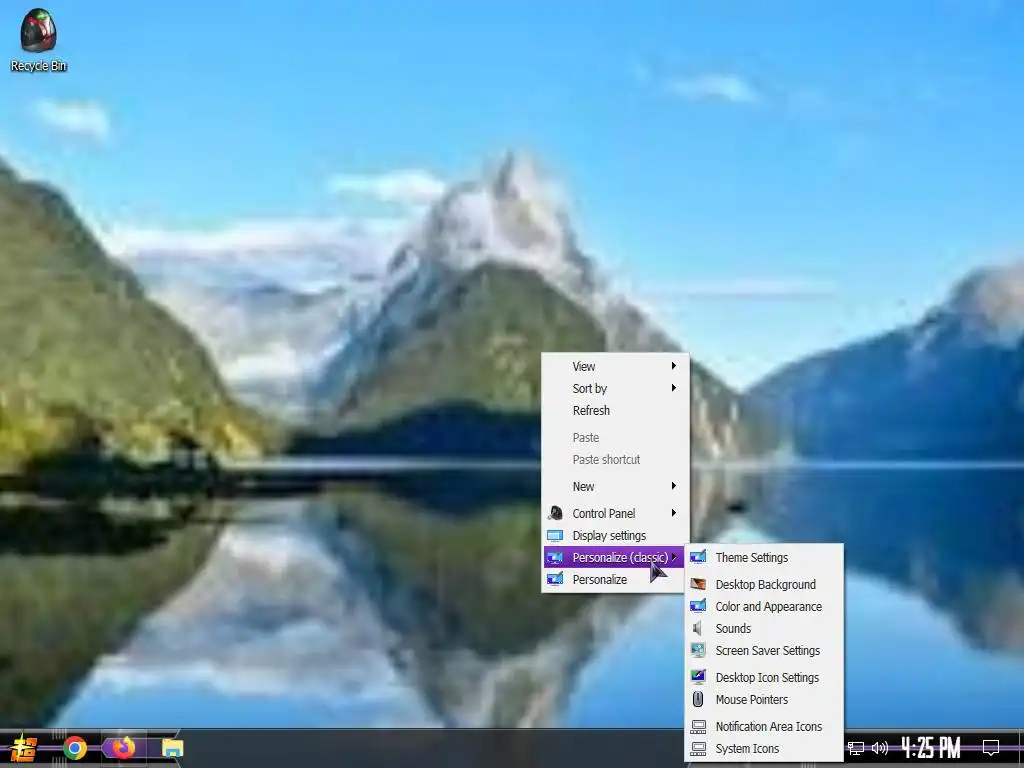Open Display settings from context menu
The height and width of the screenshot is (768, 1024).
point(615,536)
